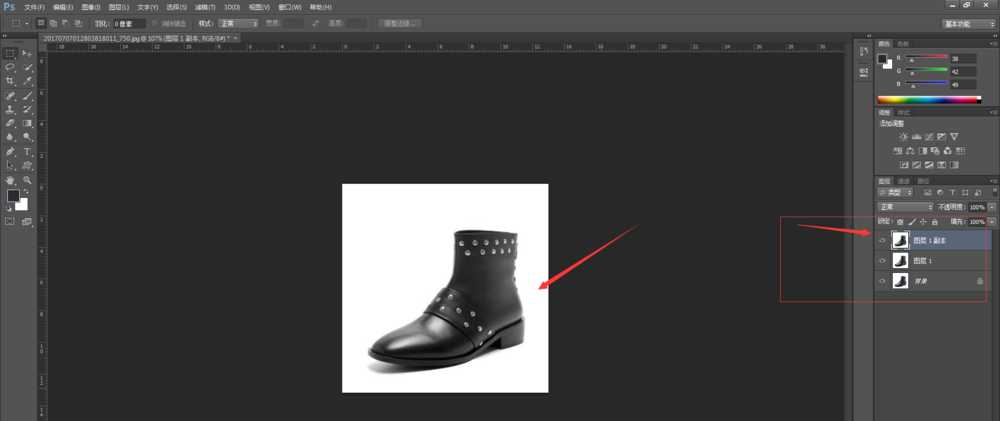
Task: Select the Zoom tool in toolbox
Action: click(27, 180)
